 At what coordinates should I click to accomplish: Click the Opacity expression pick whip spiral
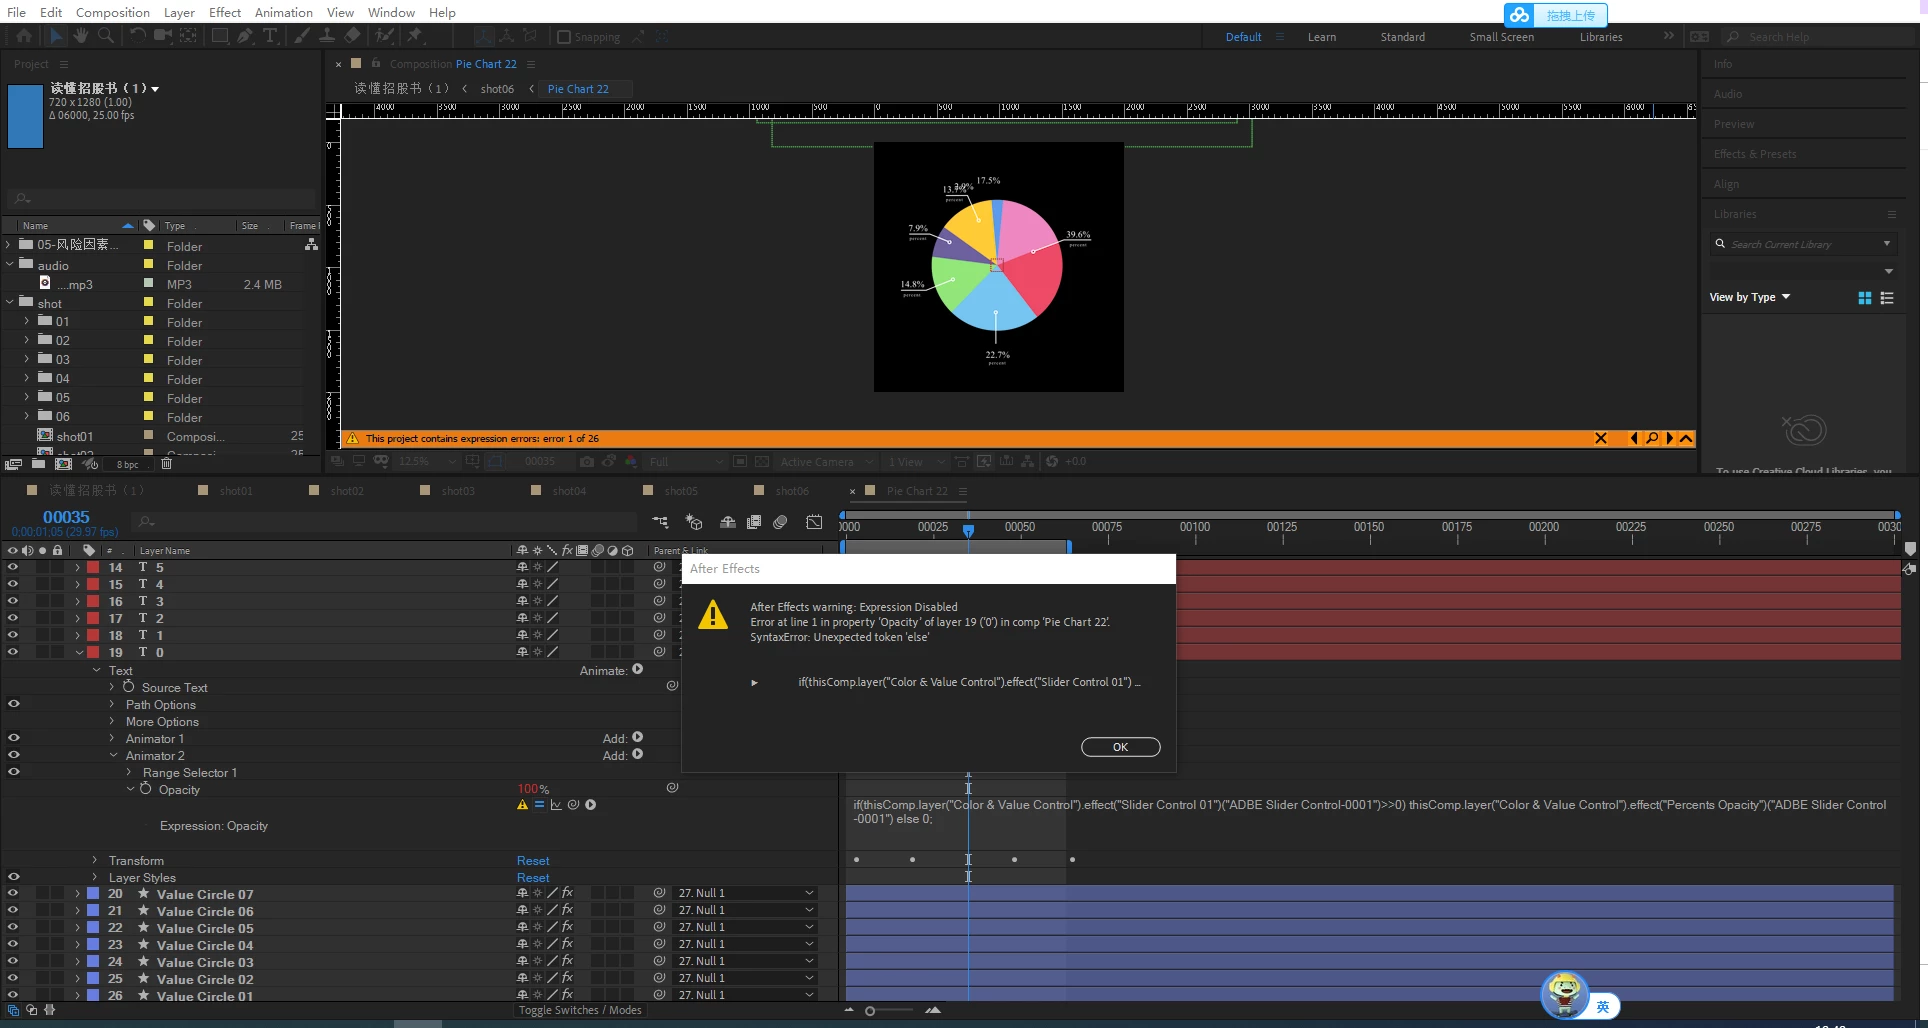pyautogui.click(x=573, y=805)
